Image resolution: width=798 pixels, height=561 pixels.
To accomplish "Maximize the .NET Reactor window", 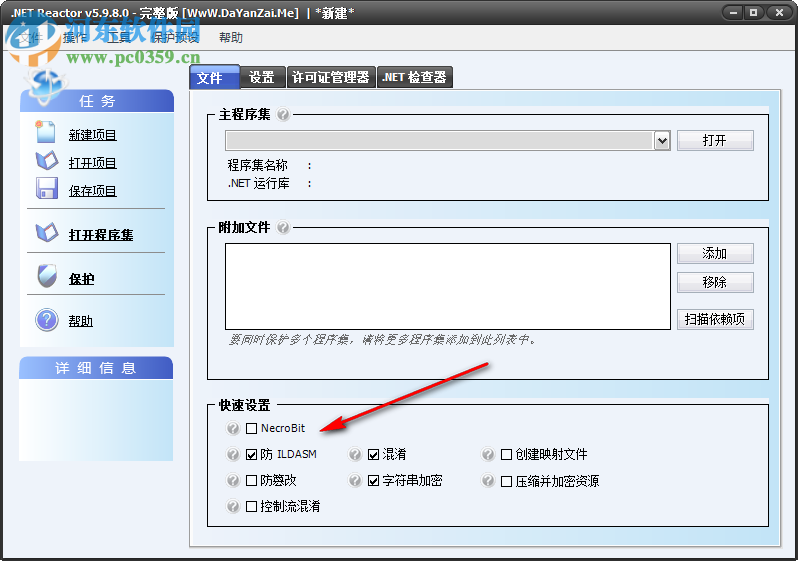I will tap(754, 13).
